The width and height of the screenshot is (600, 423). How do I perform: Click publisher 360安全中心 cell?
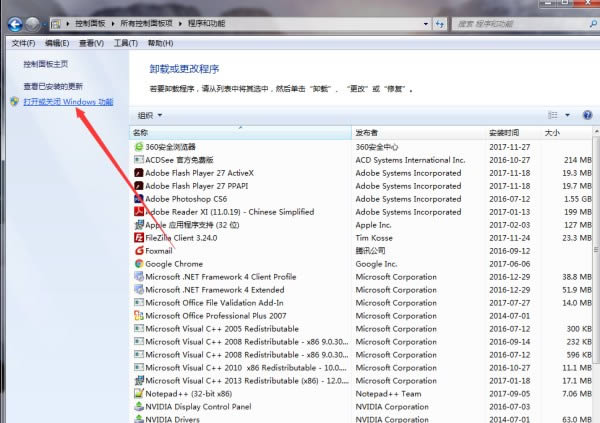[x=377, y=147]
